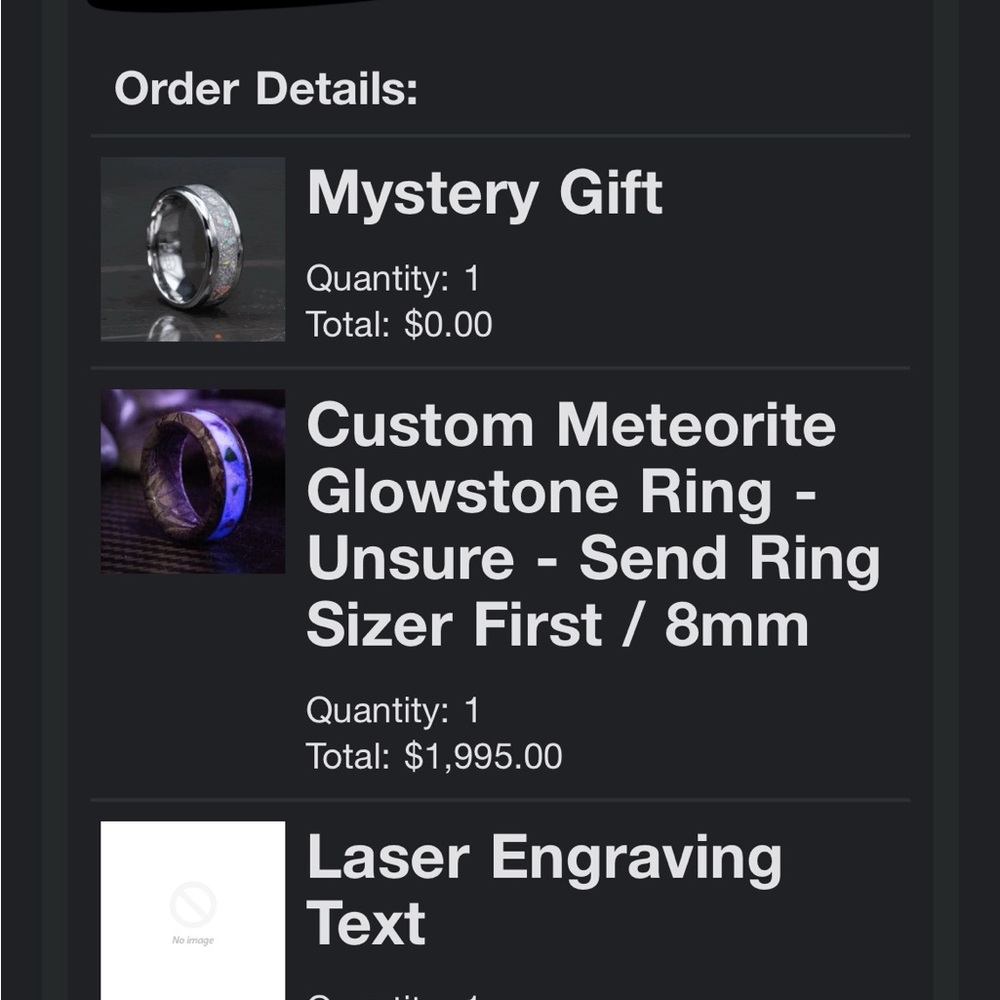The image size is (1000, 1000).
Task: Click the Mystery Gift ring thumbnail
Action: tap(193, 249)
